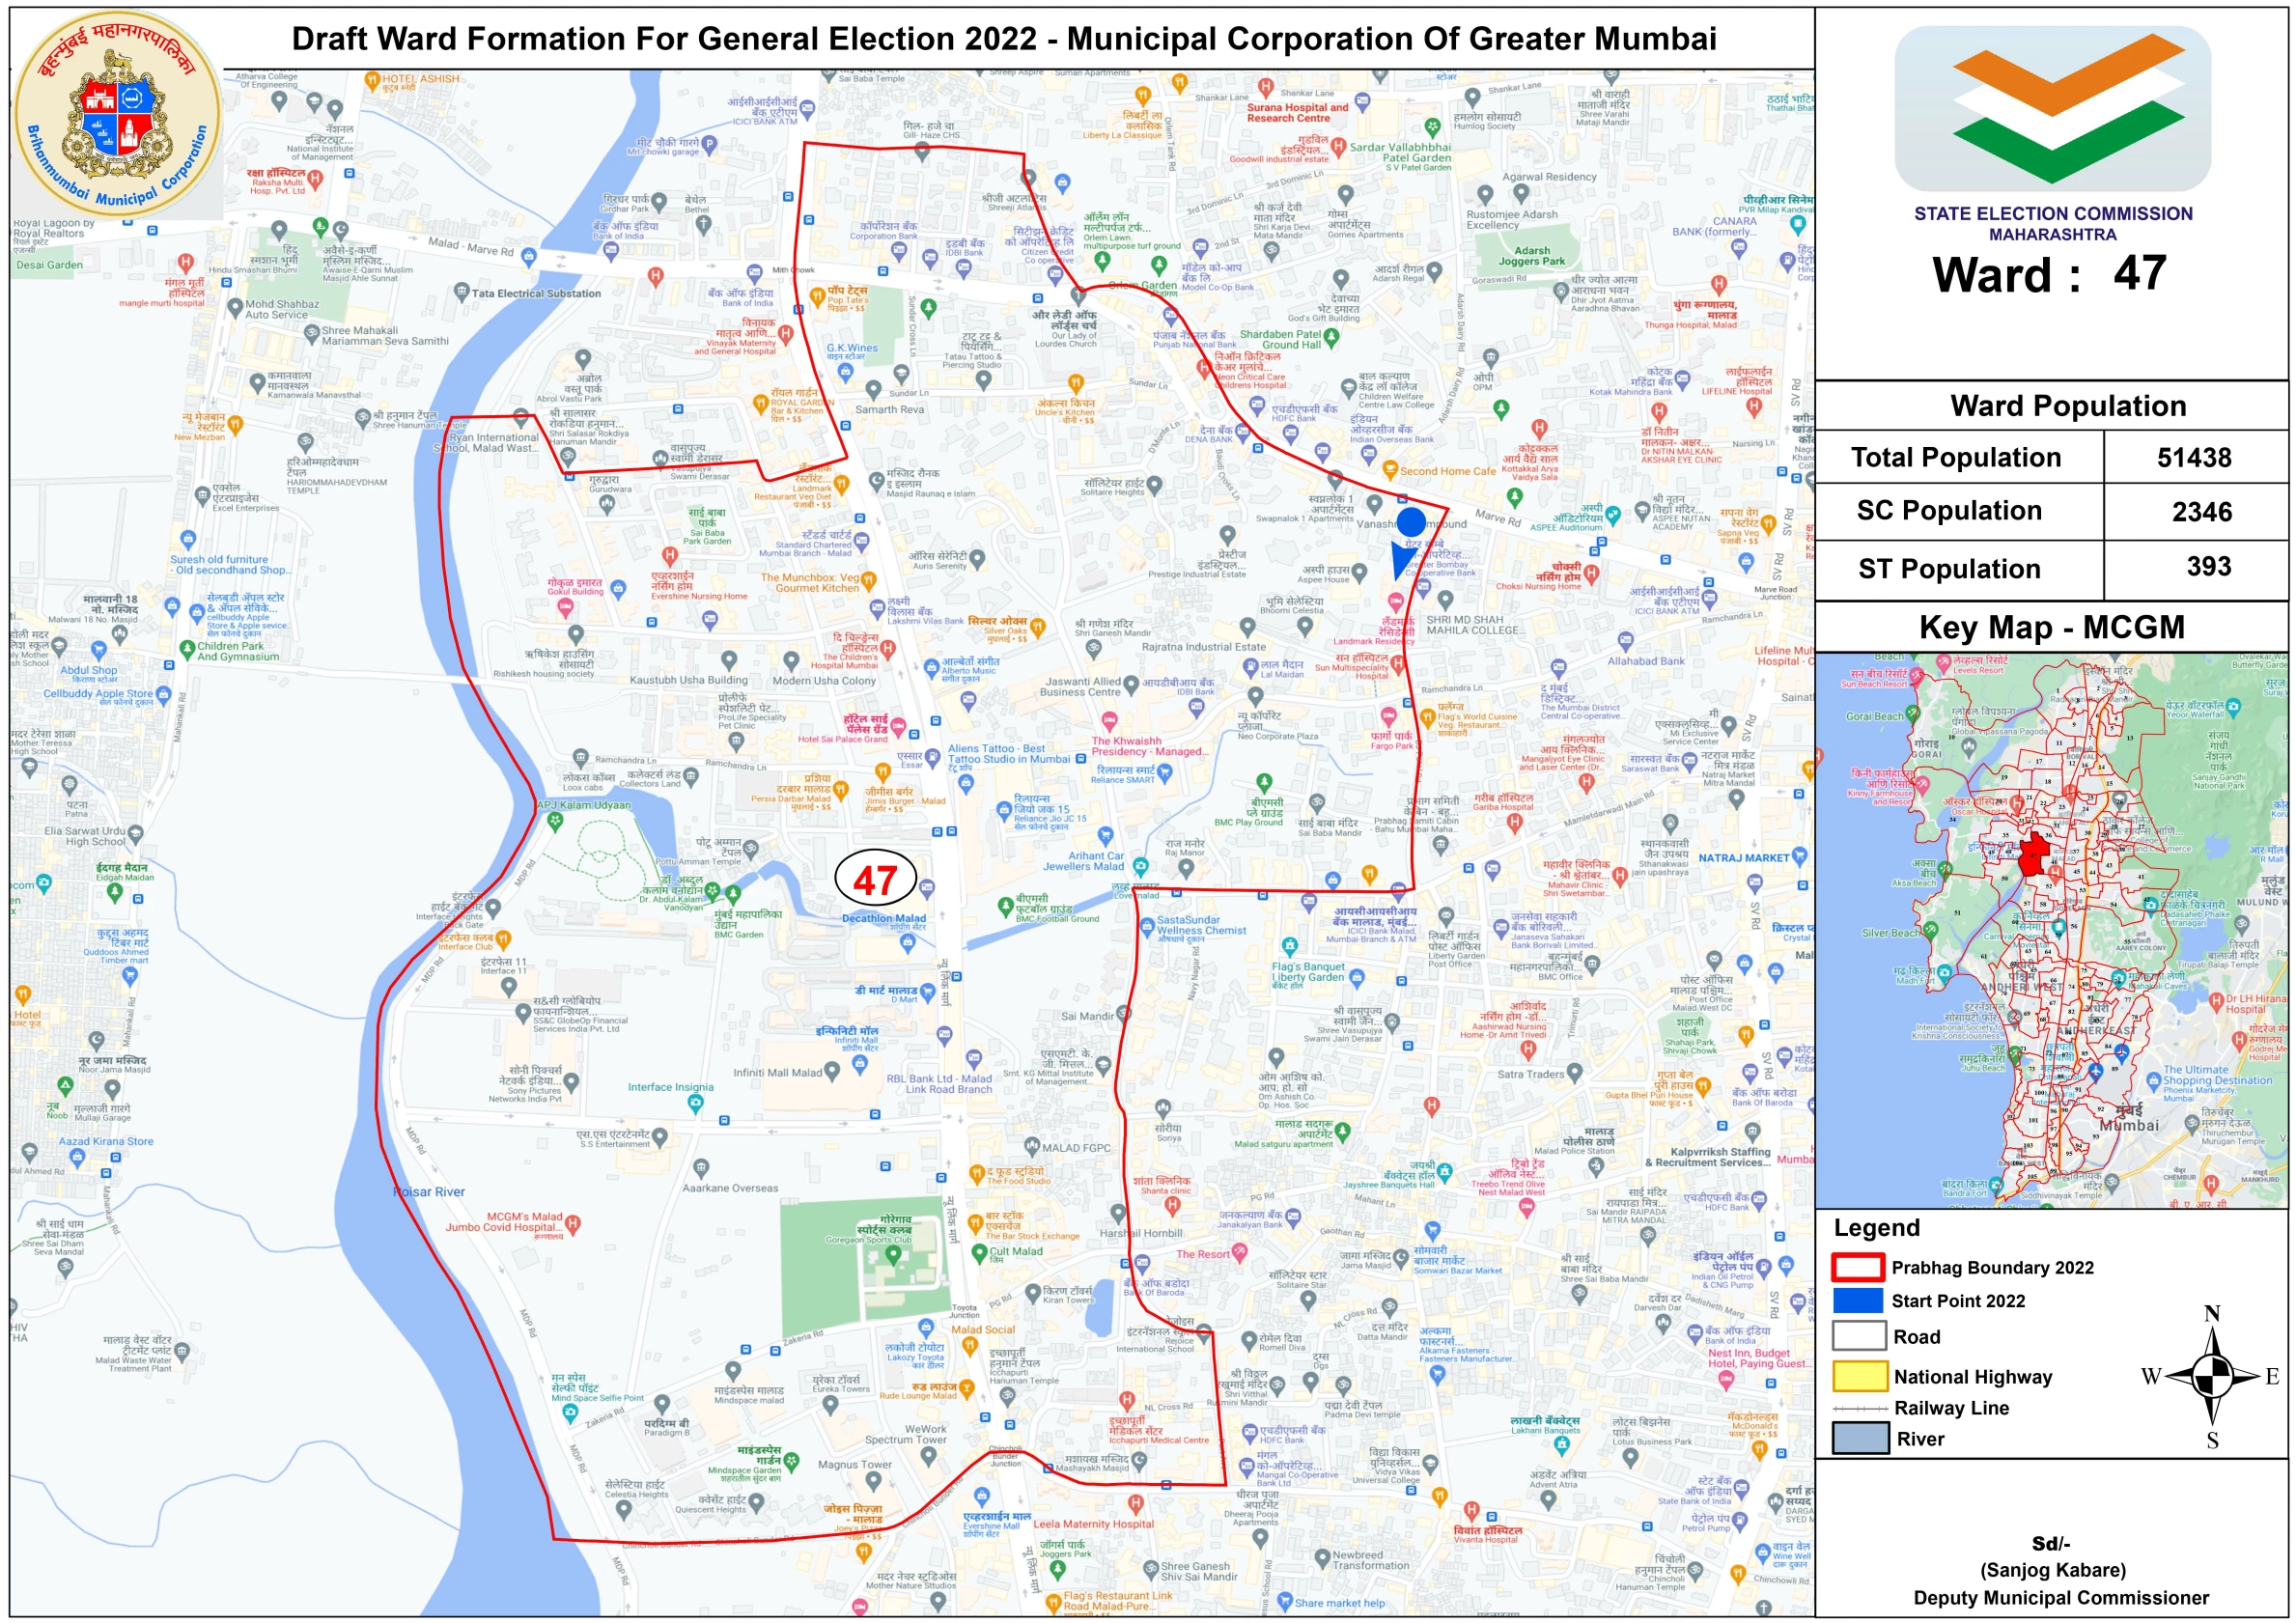Click the Infiniti Mall Malad shopping pin
The height and width of the screenshot is (1623, 2296).
pyautogui.click(x=859, y=1064)
